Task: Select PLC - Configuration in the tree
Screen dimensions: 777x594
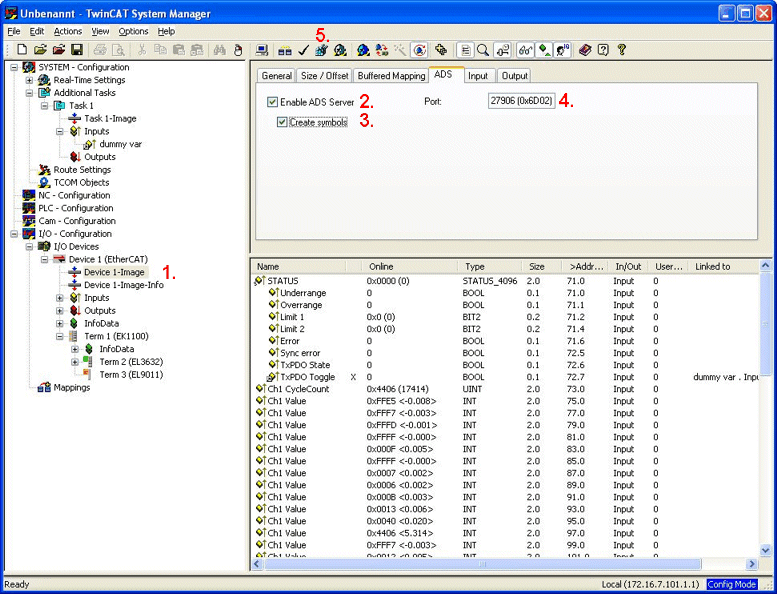Action: pos(76,208)
